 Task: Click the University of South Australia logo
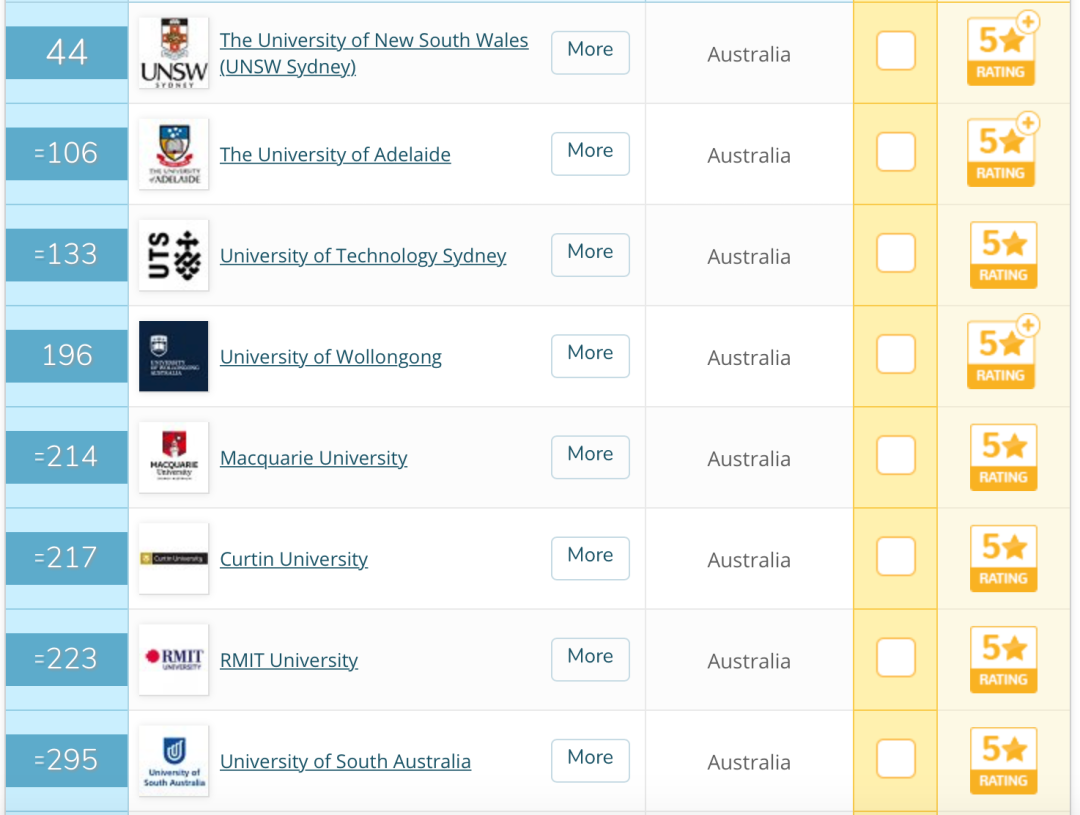(174, 760)
